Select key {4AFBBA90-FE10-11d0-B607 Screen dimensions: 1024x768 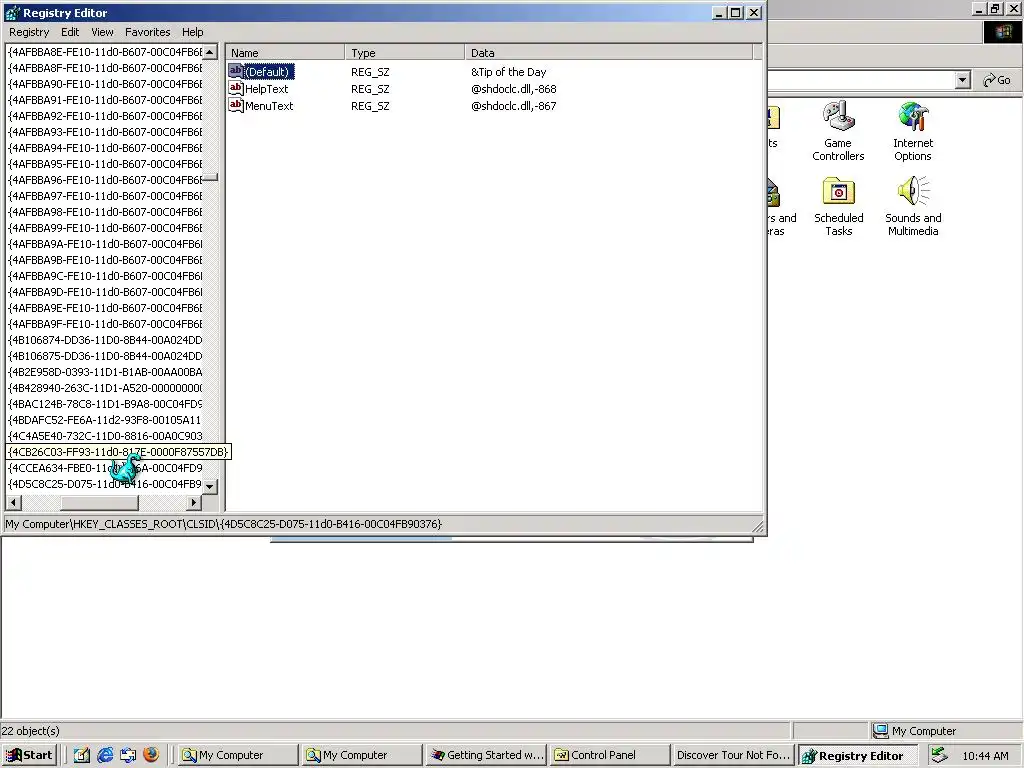coord(104,84)
